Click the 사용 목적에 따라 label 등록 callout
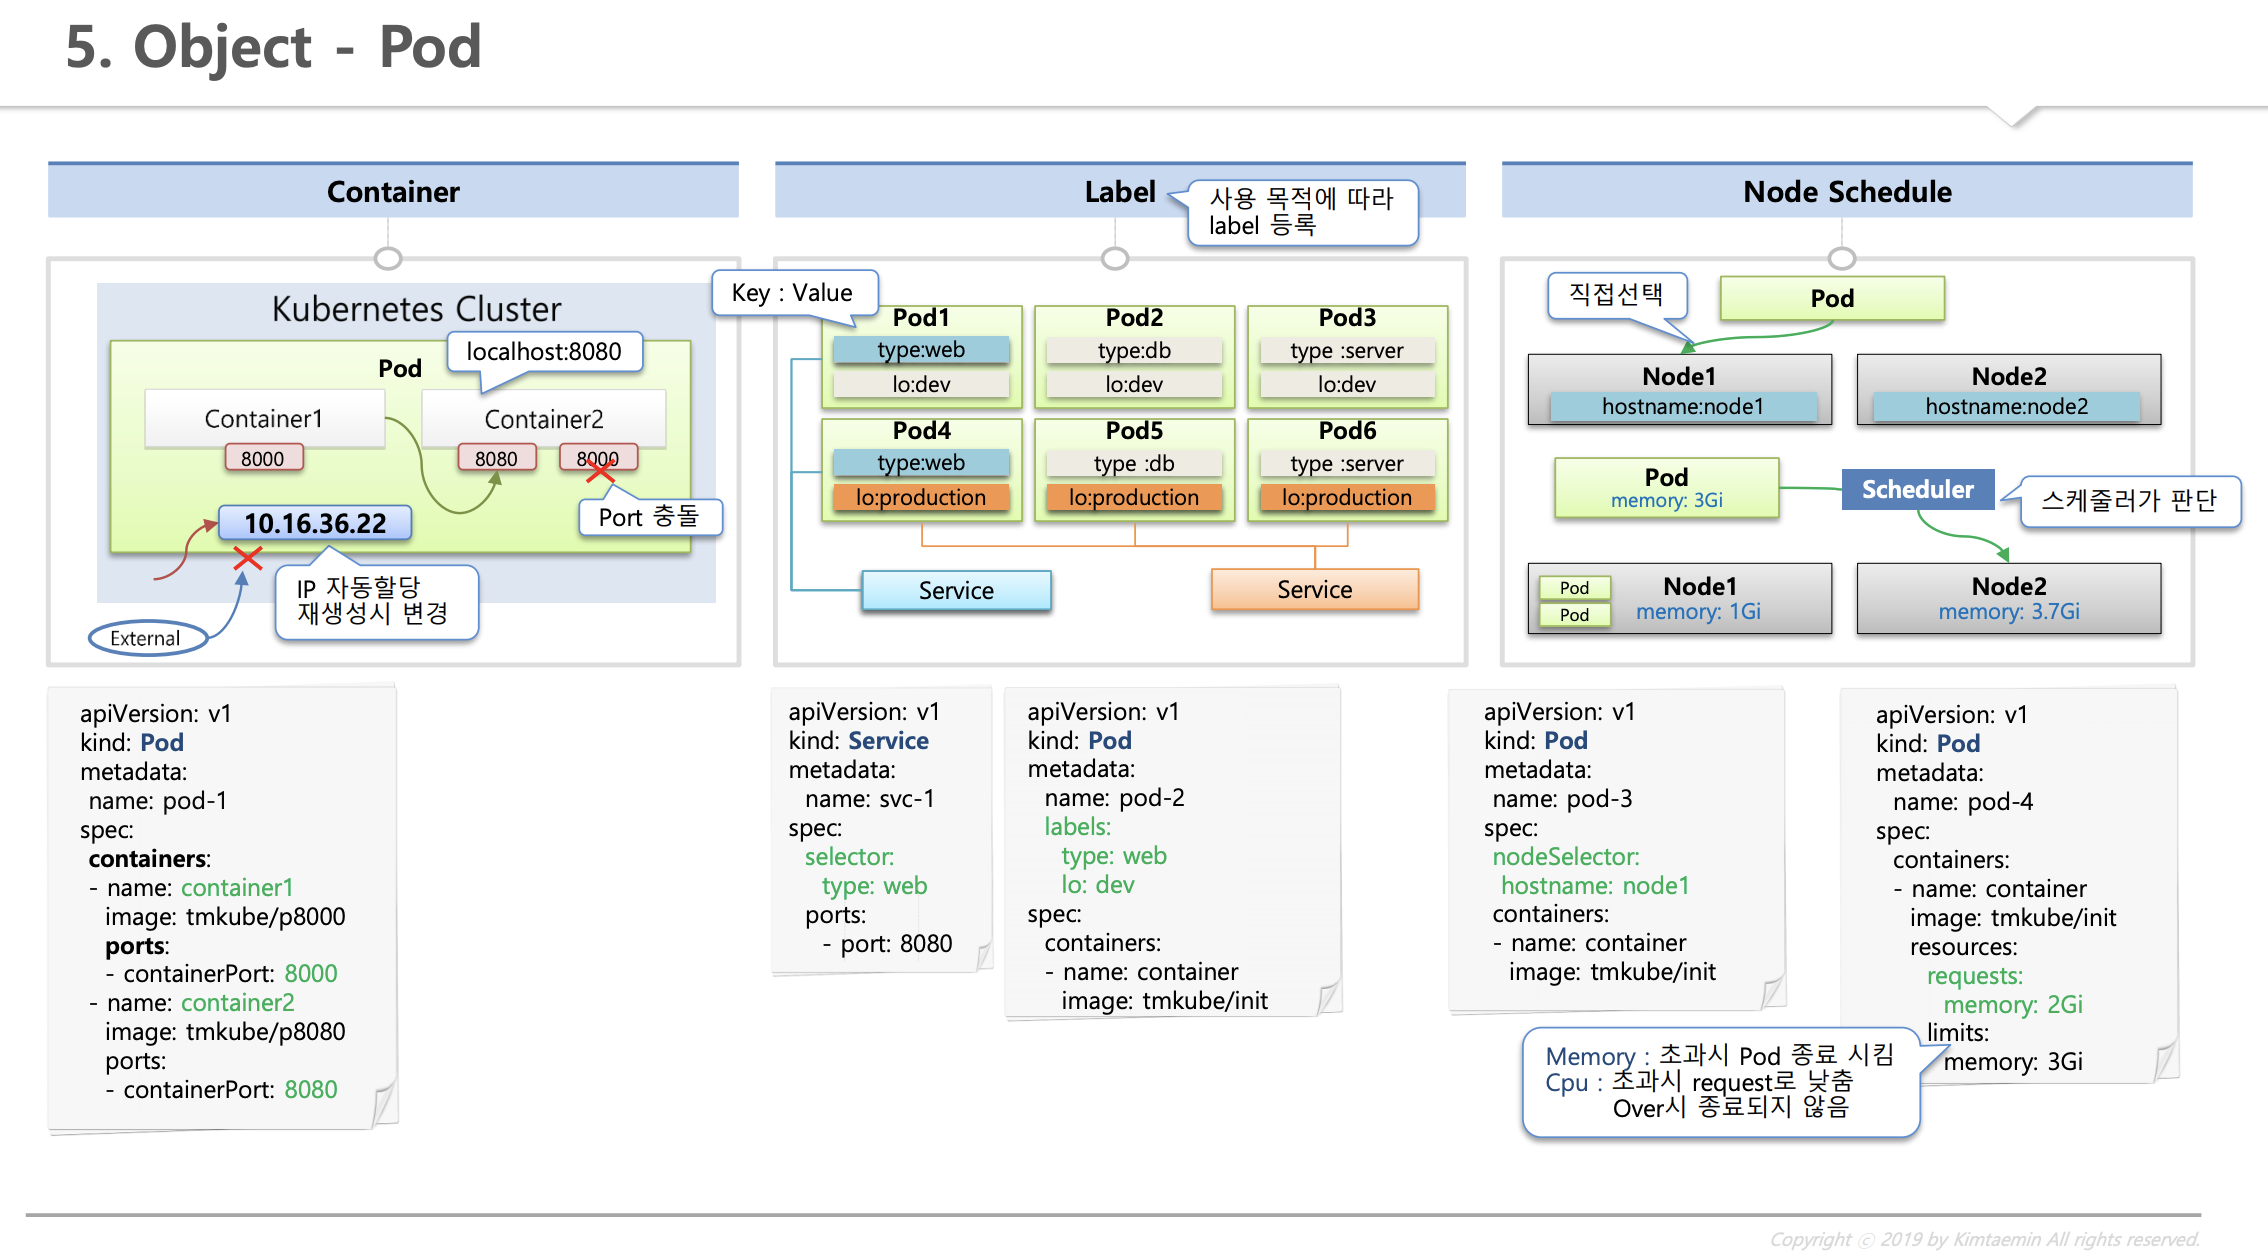The image size is (2268, 1260). (1302, 212)
